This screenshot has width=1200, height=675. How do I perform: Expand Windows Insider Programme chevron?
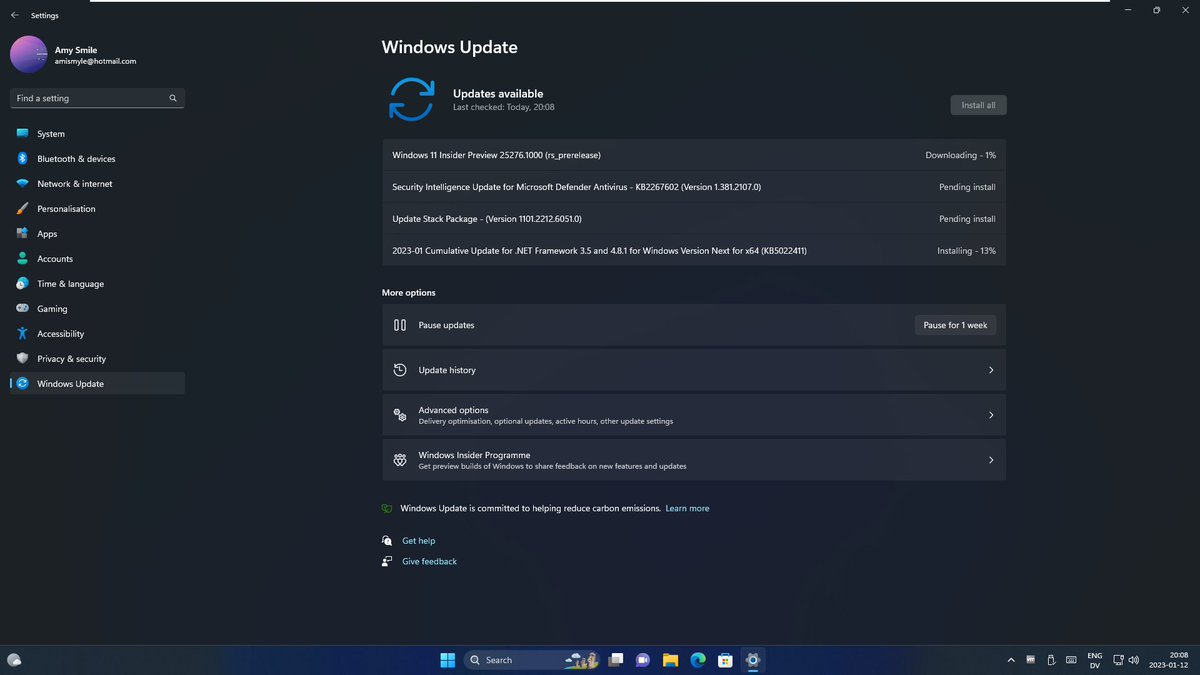(991, 460)
